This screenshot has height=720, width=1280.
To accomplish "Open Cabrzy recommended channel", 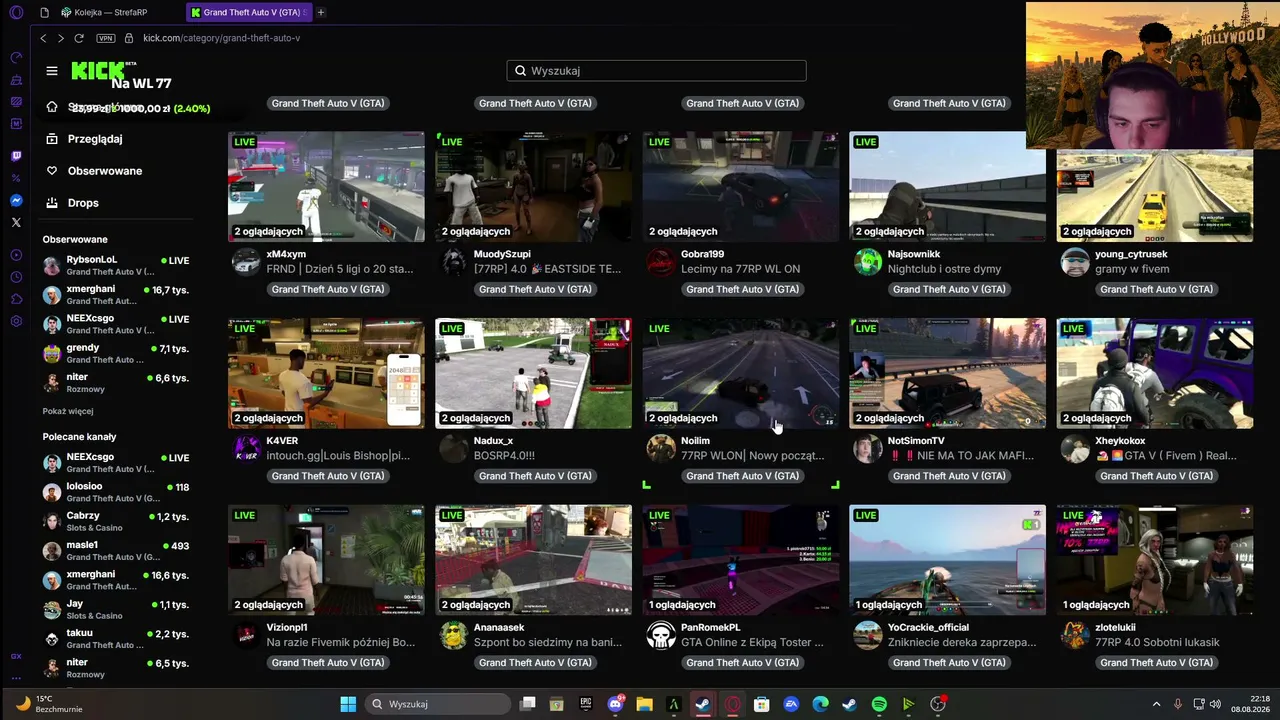I will click(x=116, y=521).
